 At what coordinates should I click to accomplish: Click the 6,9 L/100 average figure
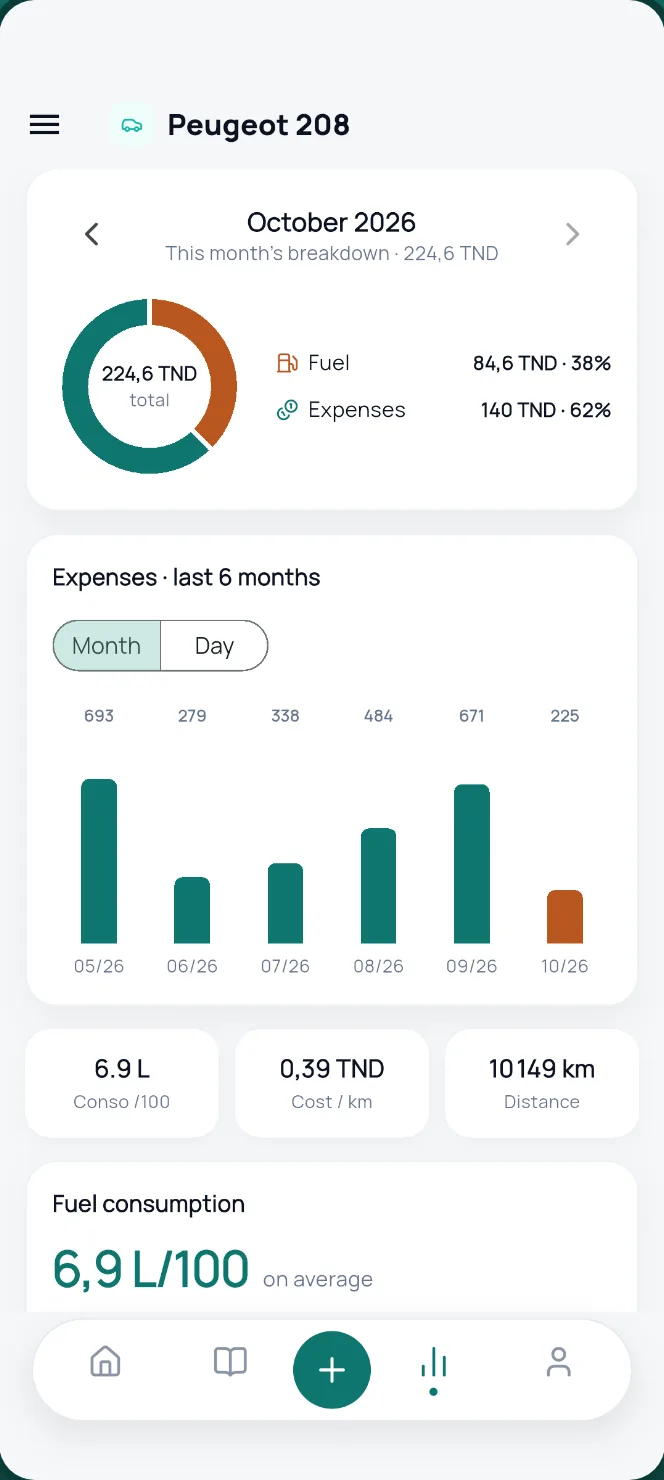pyautogui.click(x=151, y=1269)
